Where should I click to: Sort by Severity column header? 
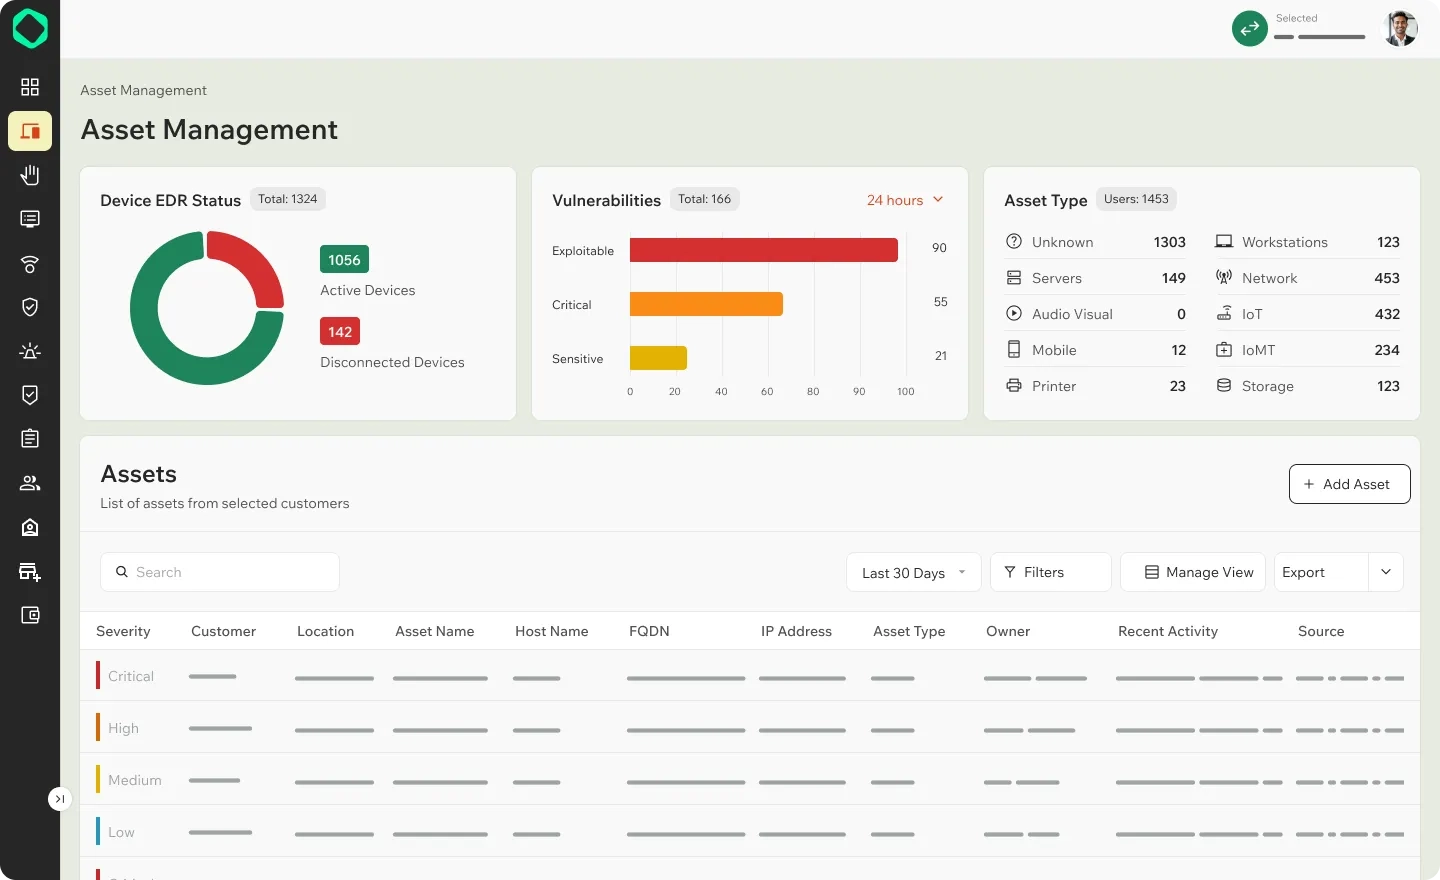pyautogui.click(x=123, y=631)
